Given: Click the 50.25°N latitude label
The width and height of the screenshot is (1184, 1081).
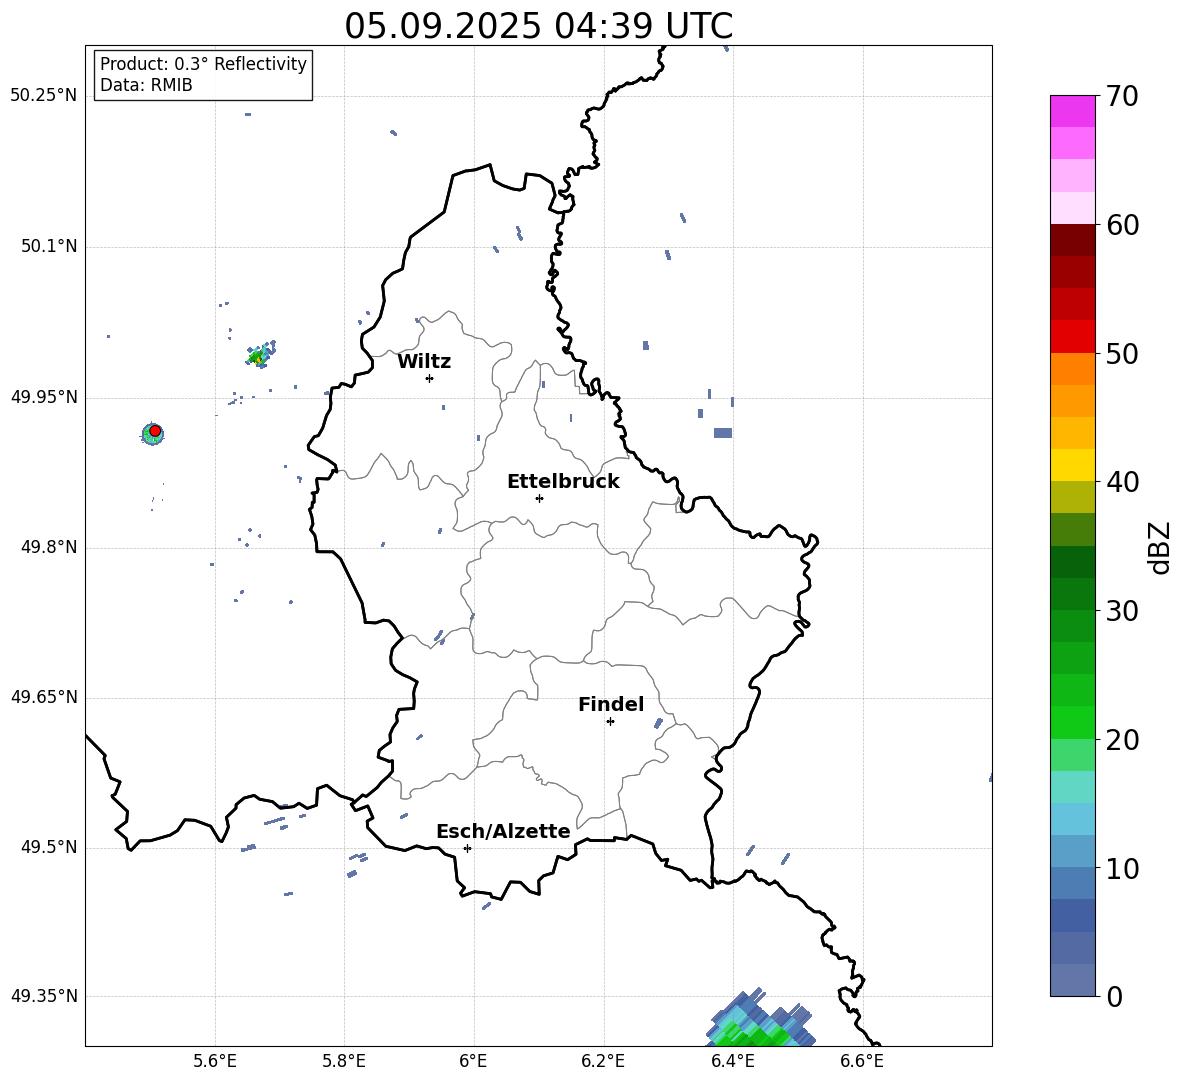Looking at the screenshot, I should pyautogui.click(x=44, y=96).
